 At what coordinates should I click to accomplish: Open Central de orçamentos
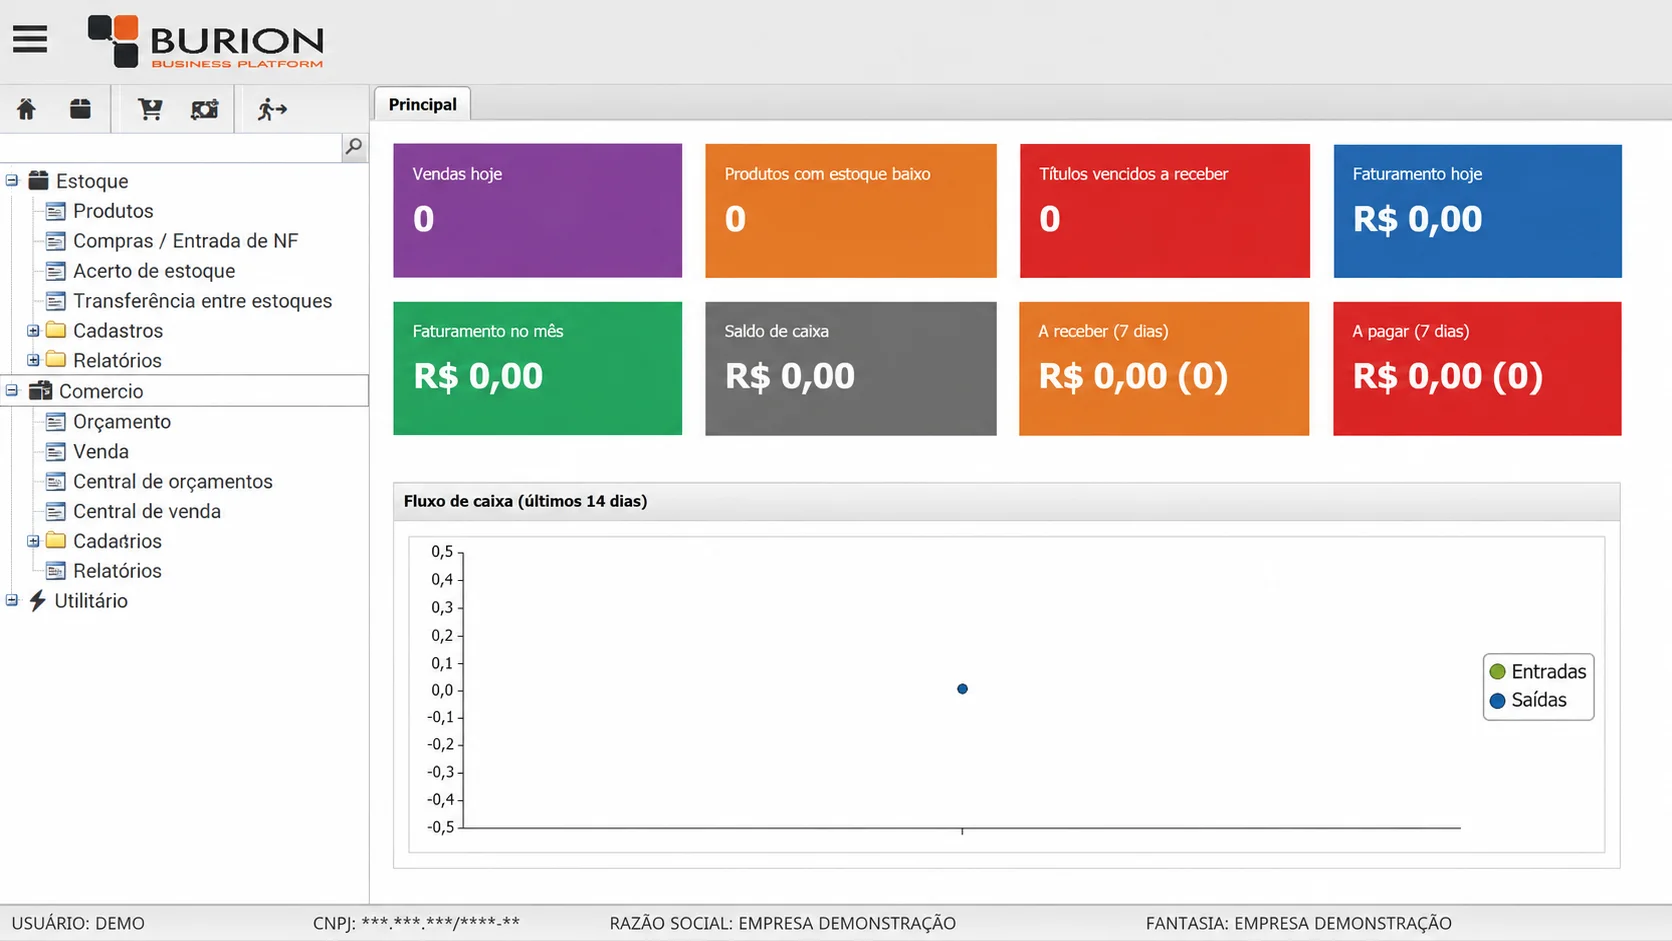(x=173, y=481)
